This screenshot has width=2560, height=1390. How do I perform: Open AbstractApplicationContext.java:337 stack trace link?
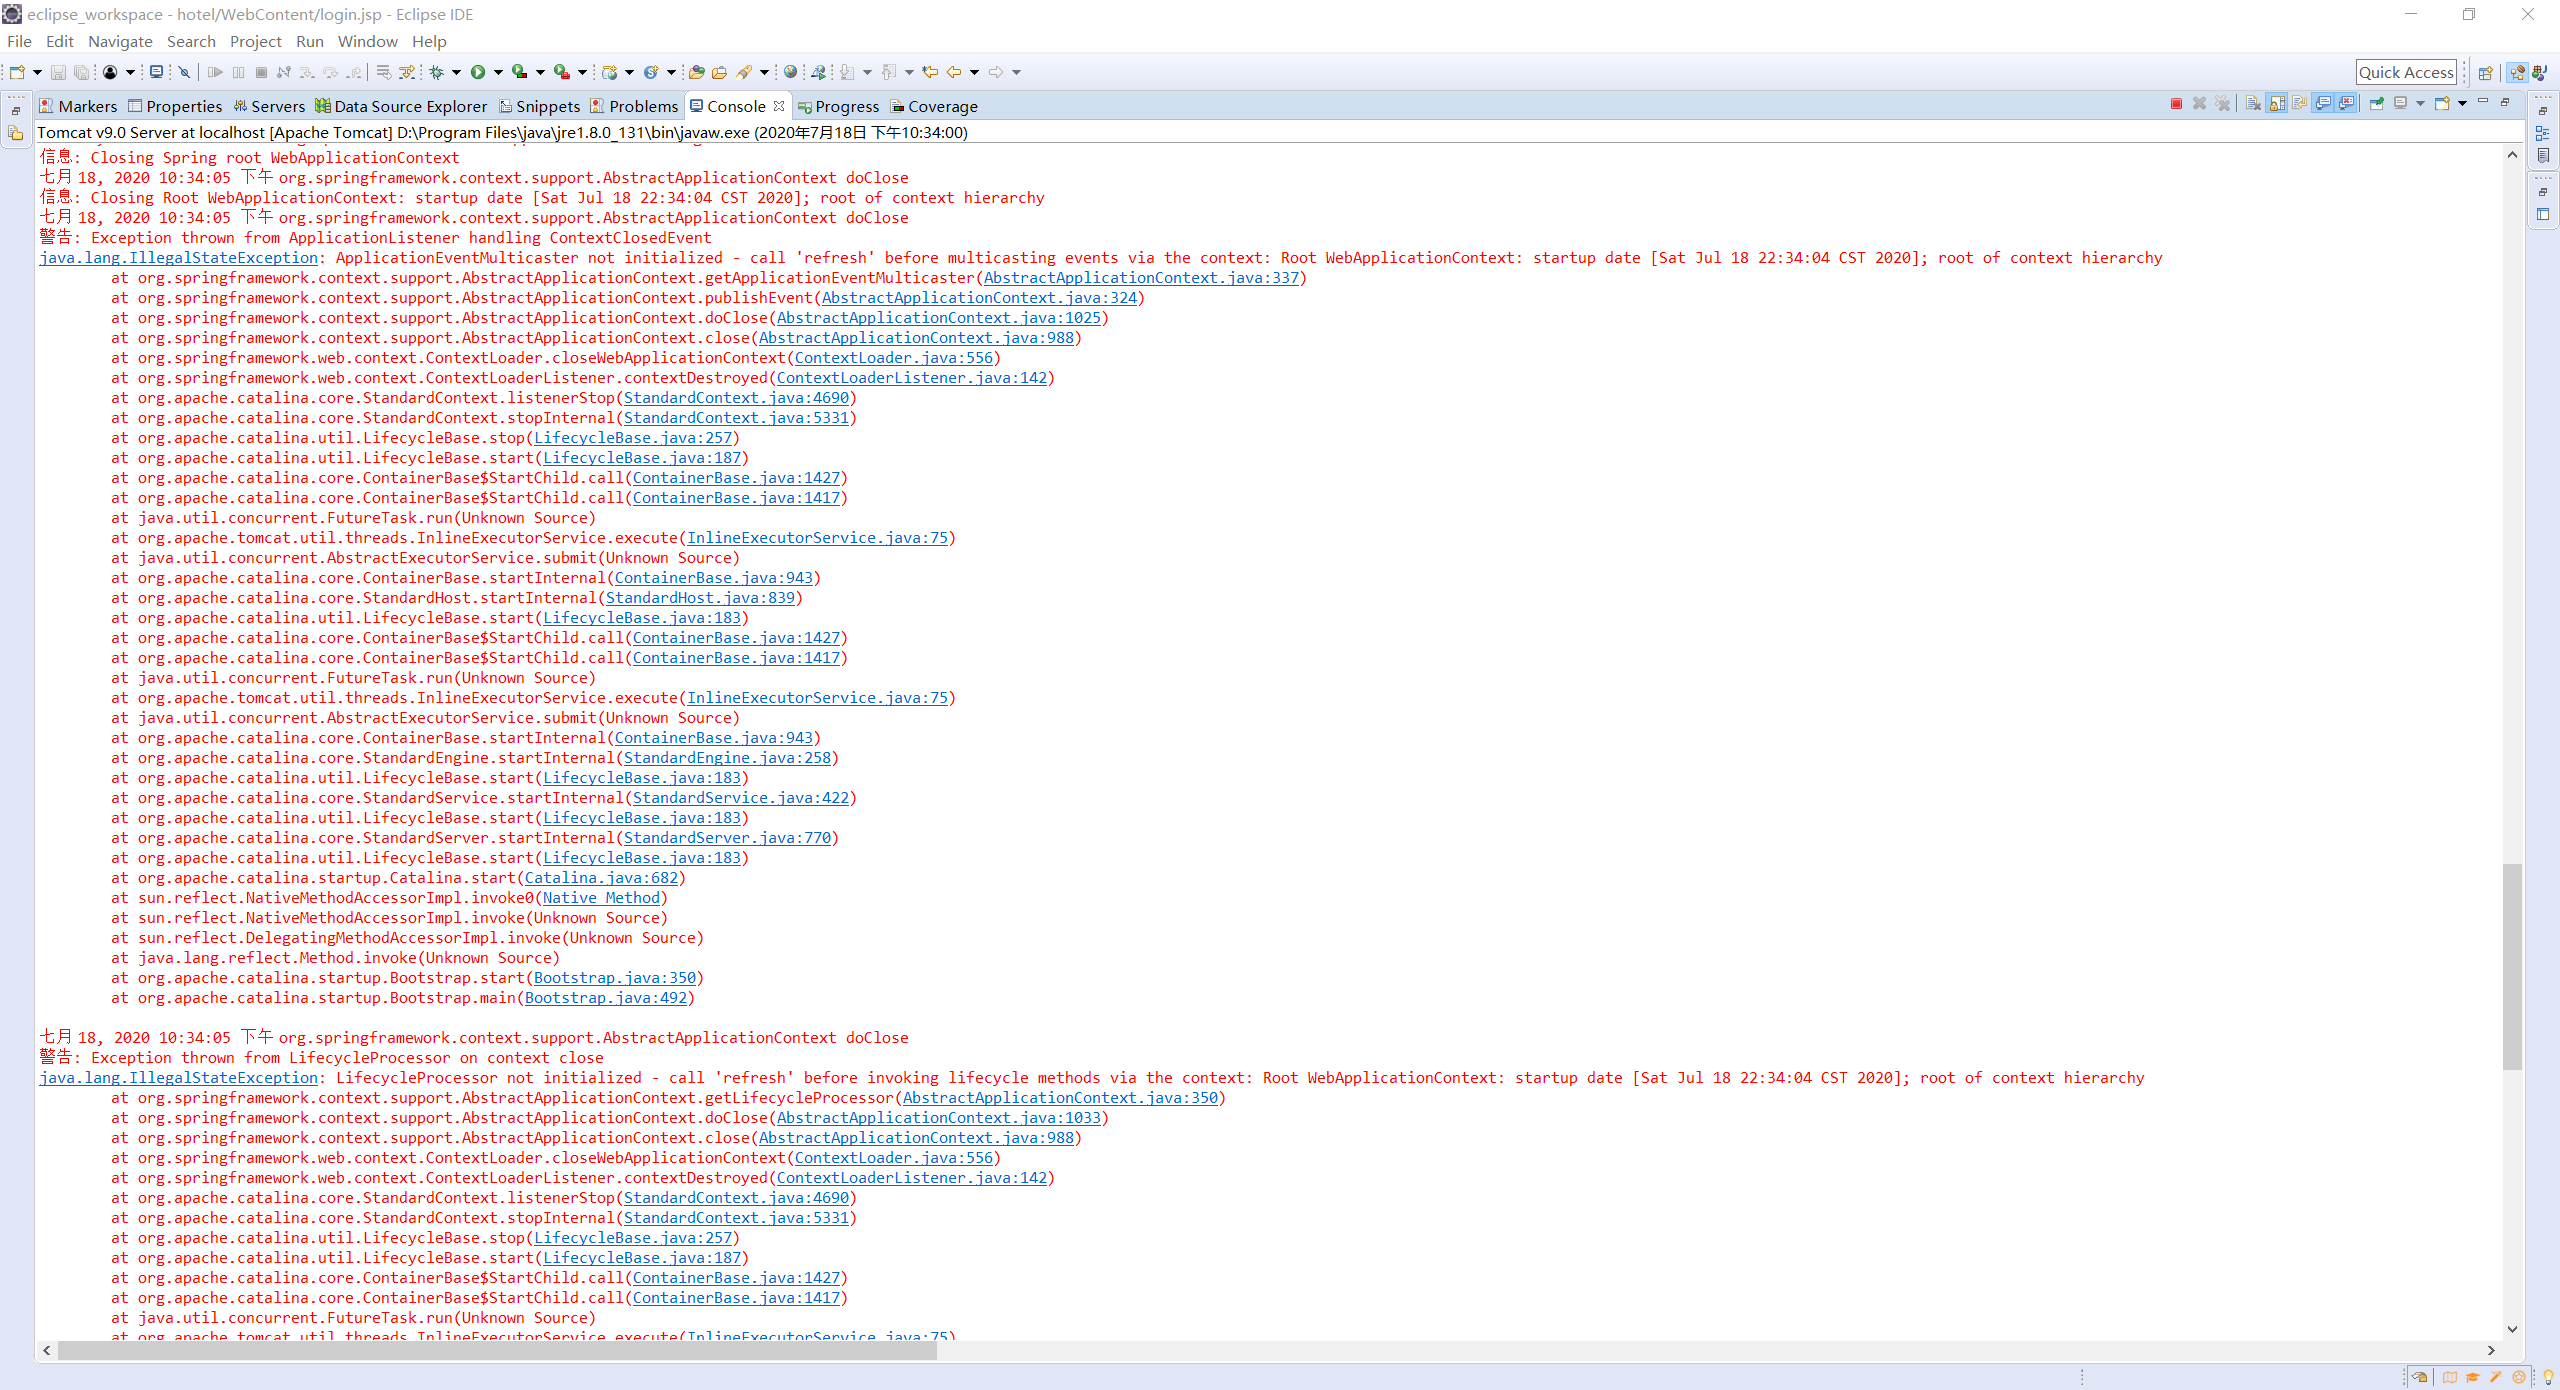click(x=1140, y=278)
